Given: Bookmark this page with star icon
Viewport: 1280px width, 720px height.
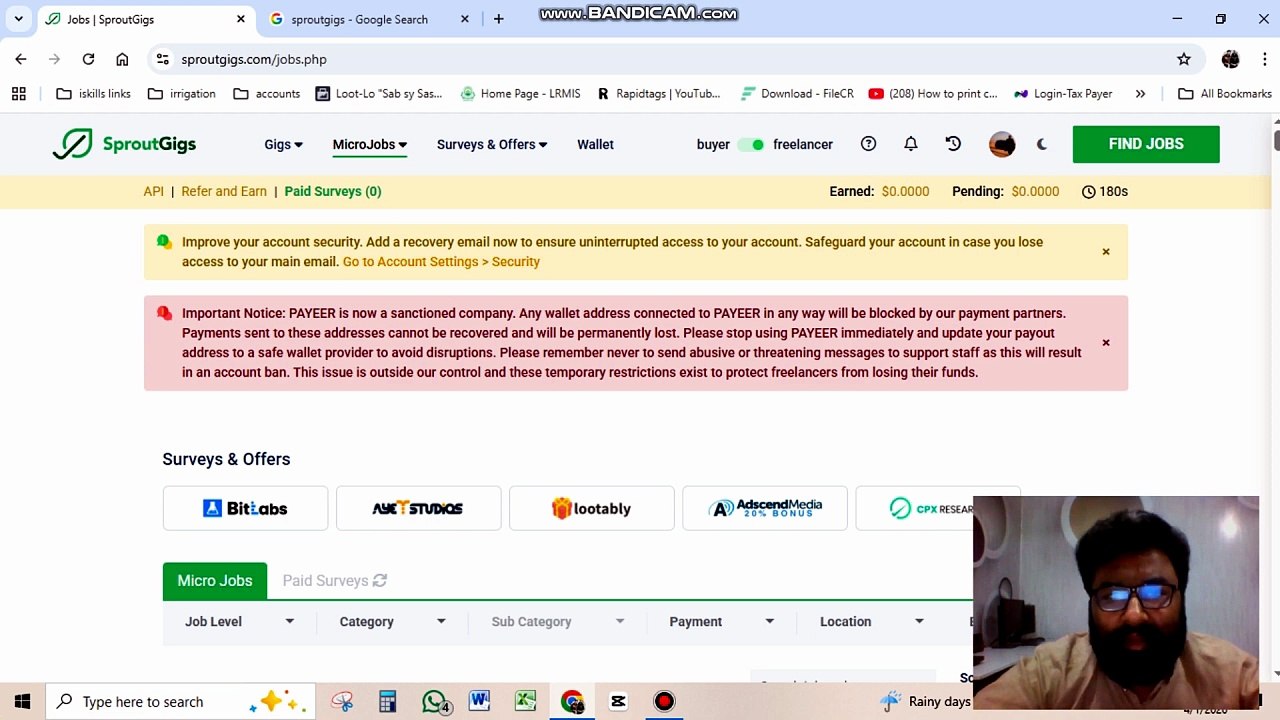Looking at the screenshot, I should (x=1184, y=59).
